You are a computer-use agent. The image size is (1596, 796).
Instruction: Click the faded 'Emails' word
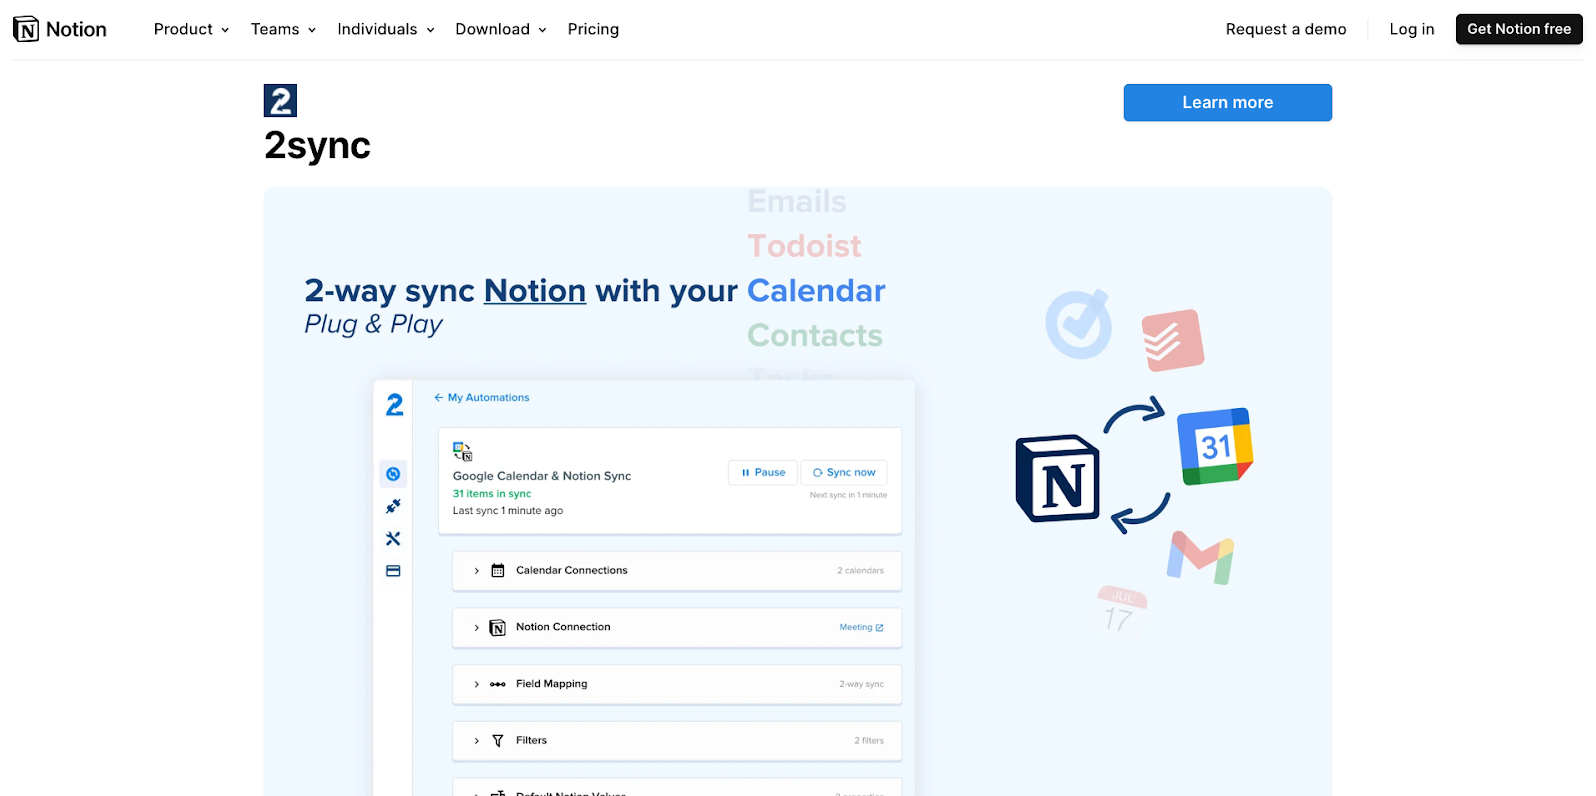coord(797,202)
